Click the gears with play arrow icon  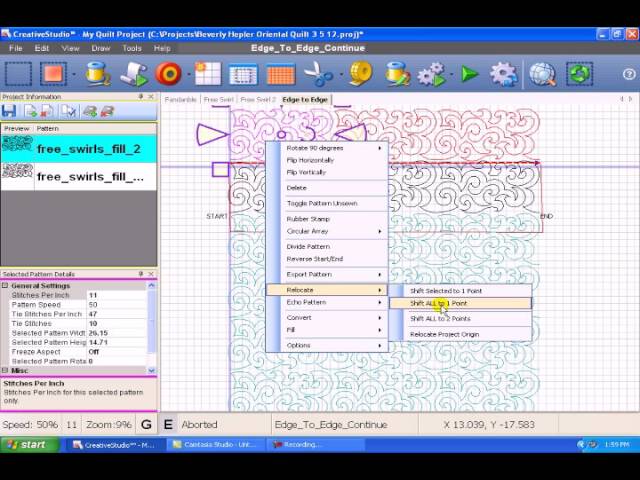coord(432,74)
